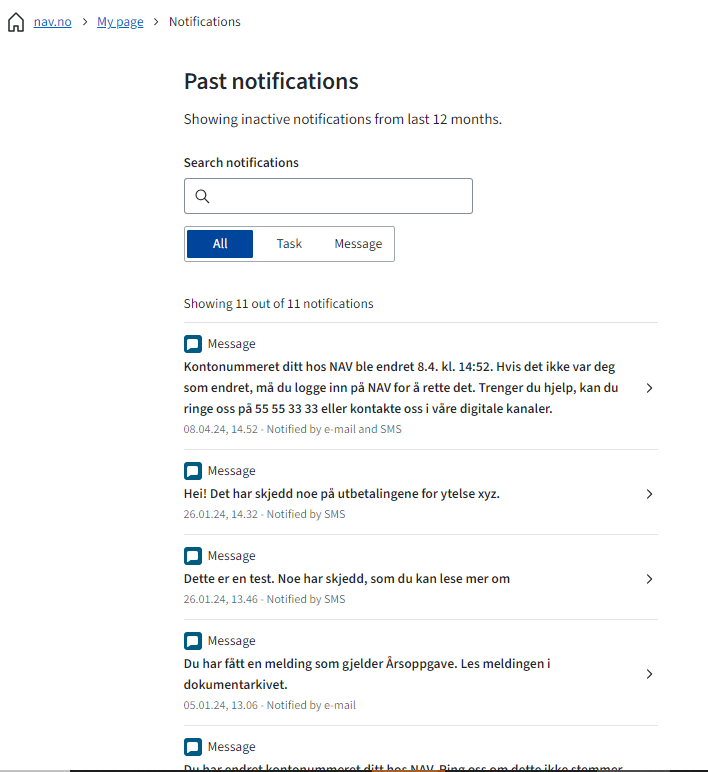Viewport: 708px width, 772px height.
Task: Click message icon of last partially visible notification
Action: coord(193,747)
